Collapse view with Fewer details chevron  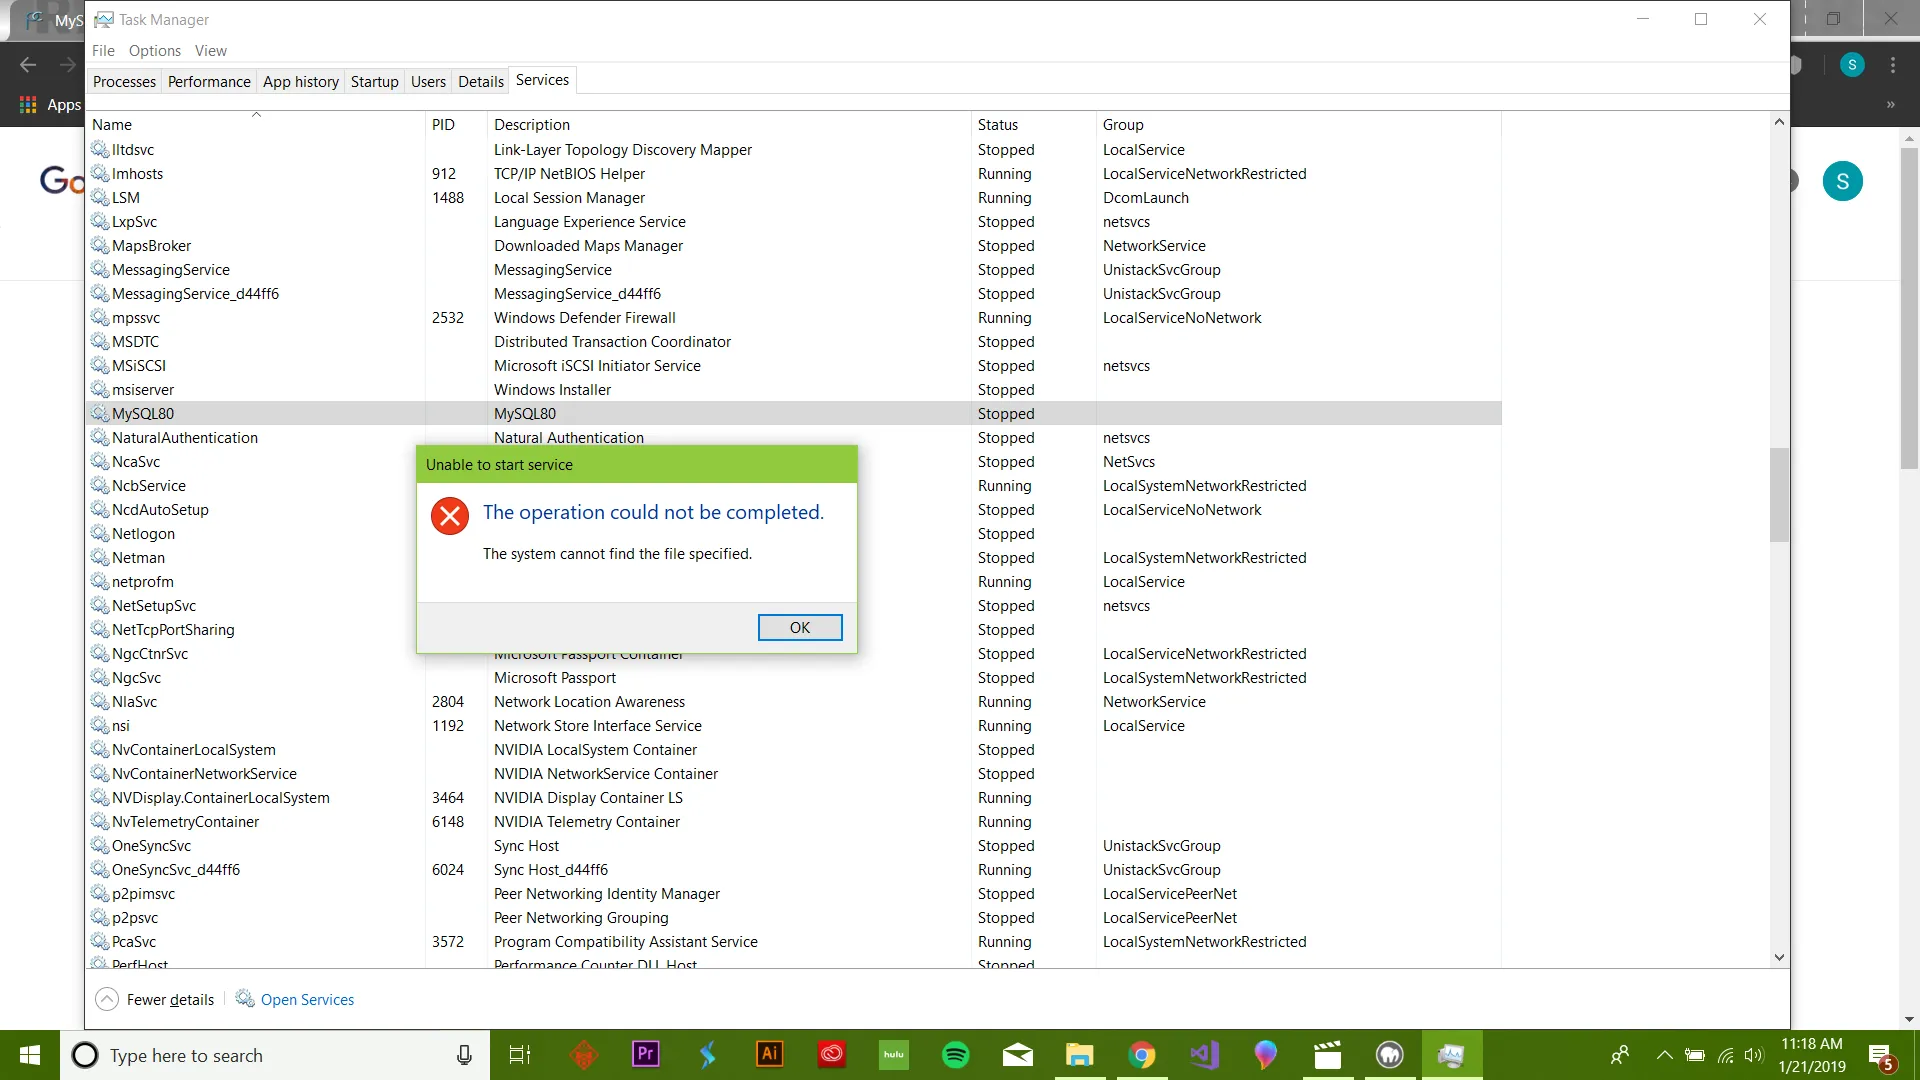tap(107, 999)
